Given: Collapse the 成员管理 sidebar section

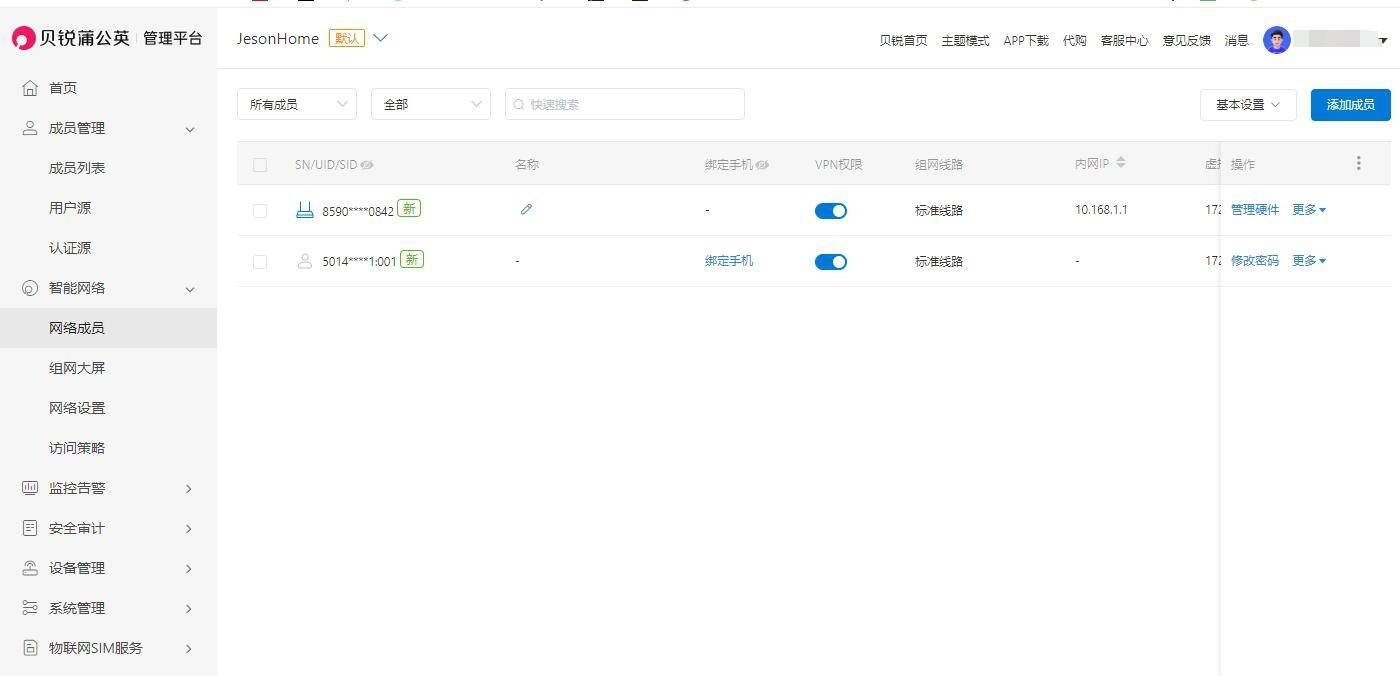Looking at the screenshot, I should tap(190, 129).
